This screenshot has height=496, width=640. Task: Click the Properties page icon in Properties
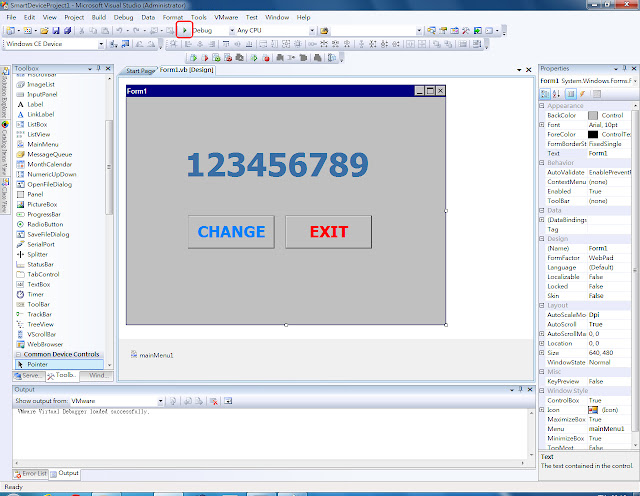(597, 94)
